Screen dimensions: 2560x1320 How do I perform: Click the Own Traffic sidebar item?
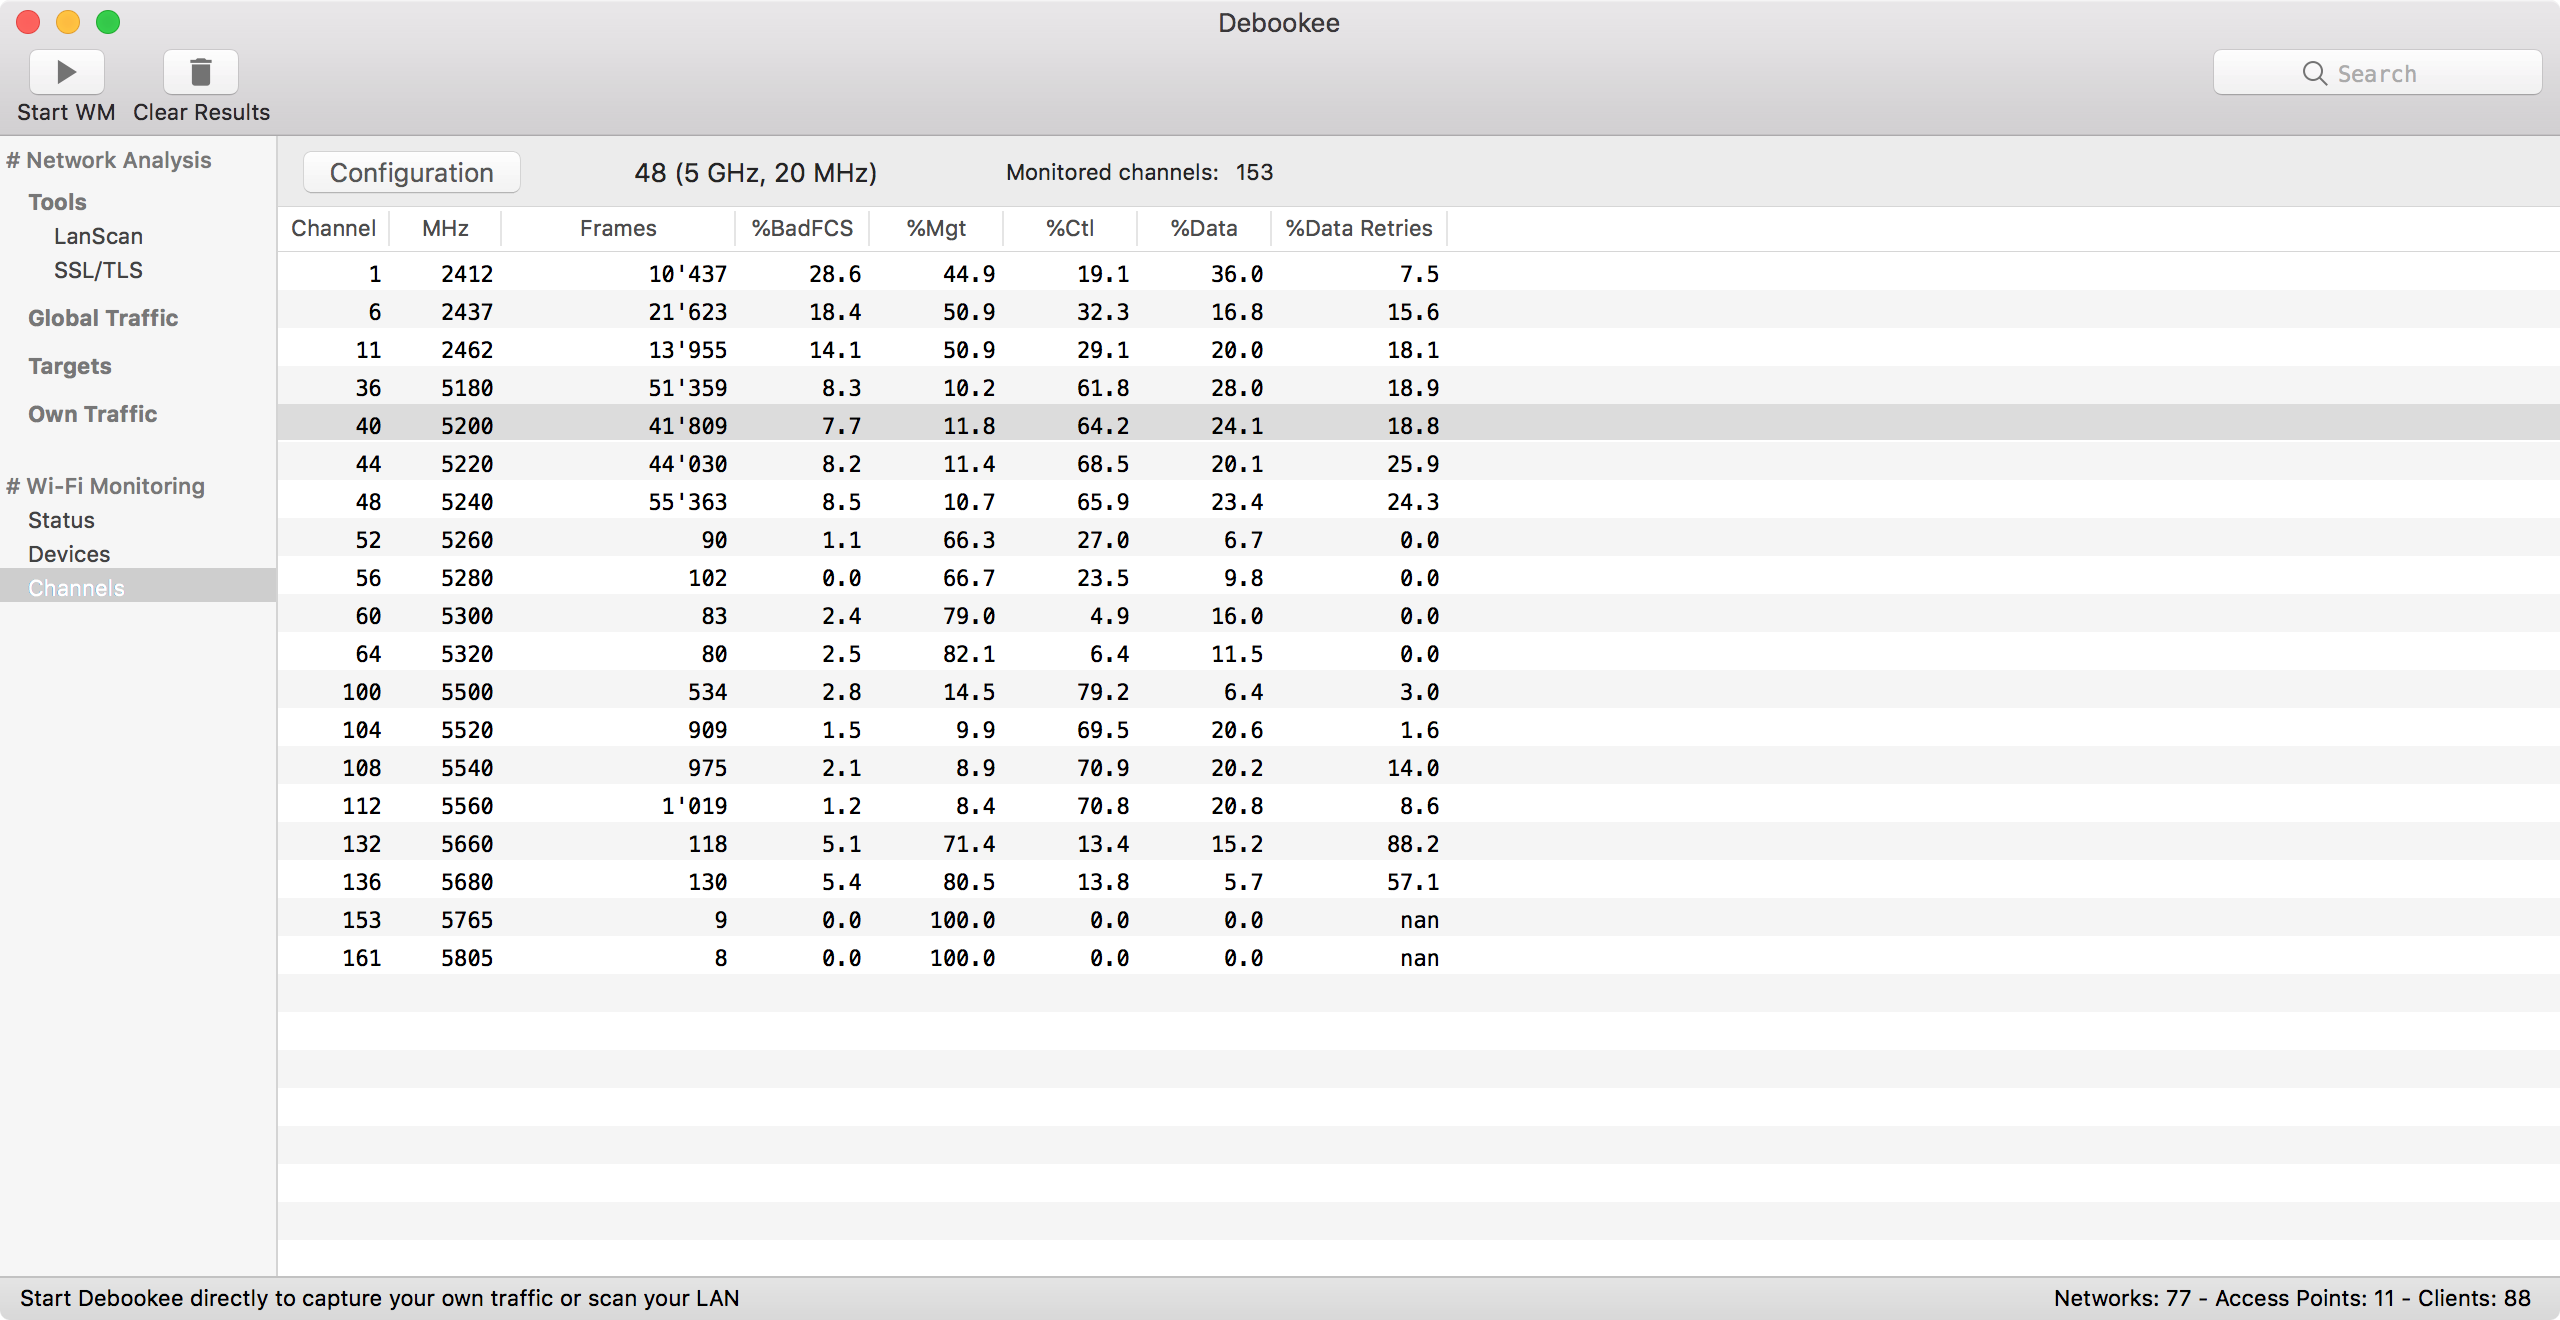click(91, 411)
